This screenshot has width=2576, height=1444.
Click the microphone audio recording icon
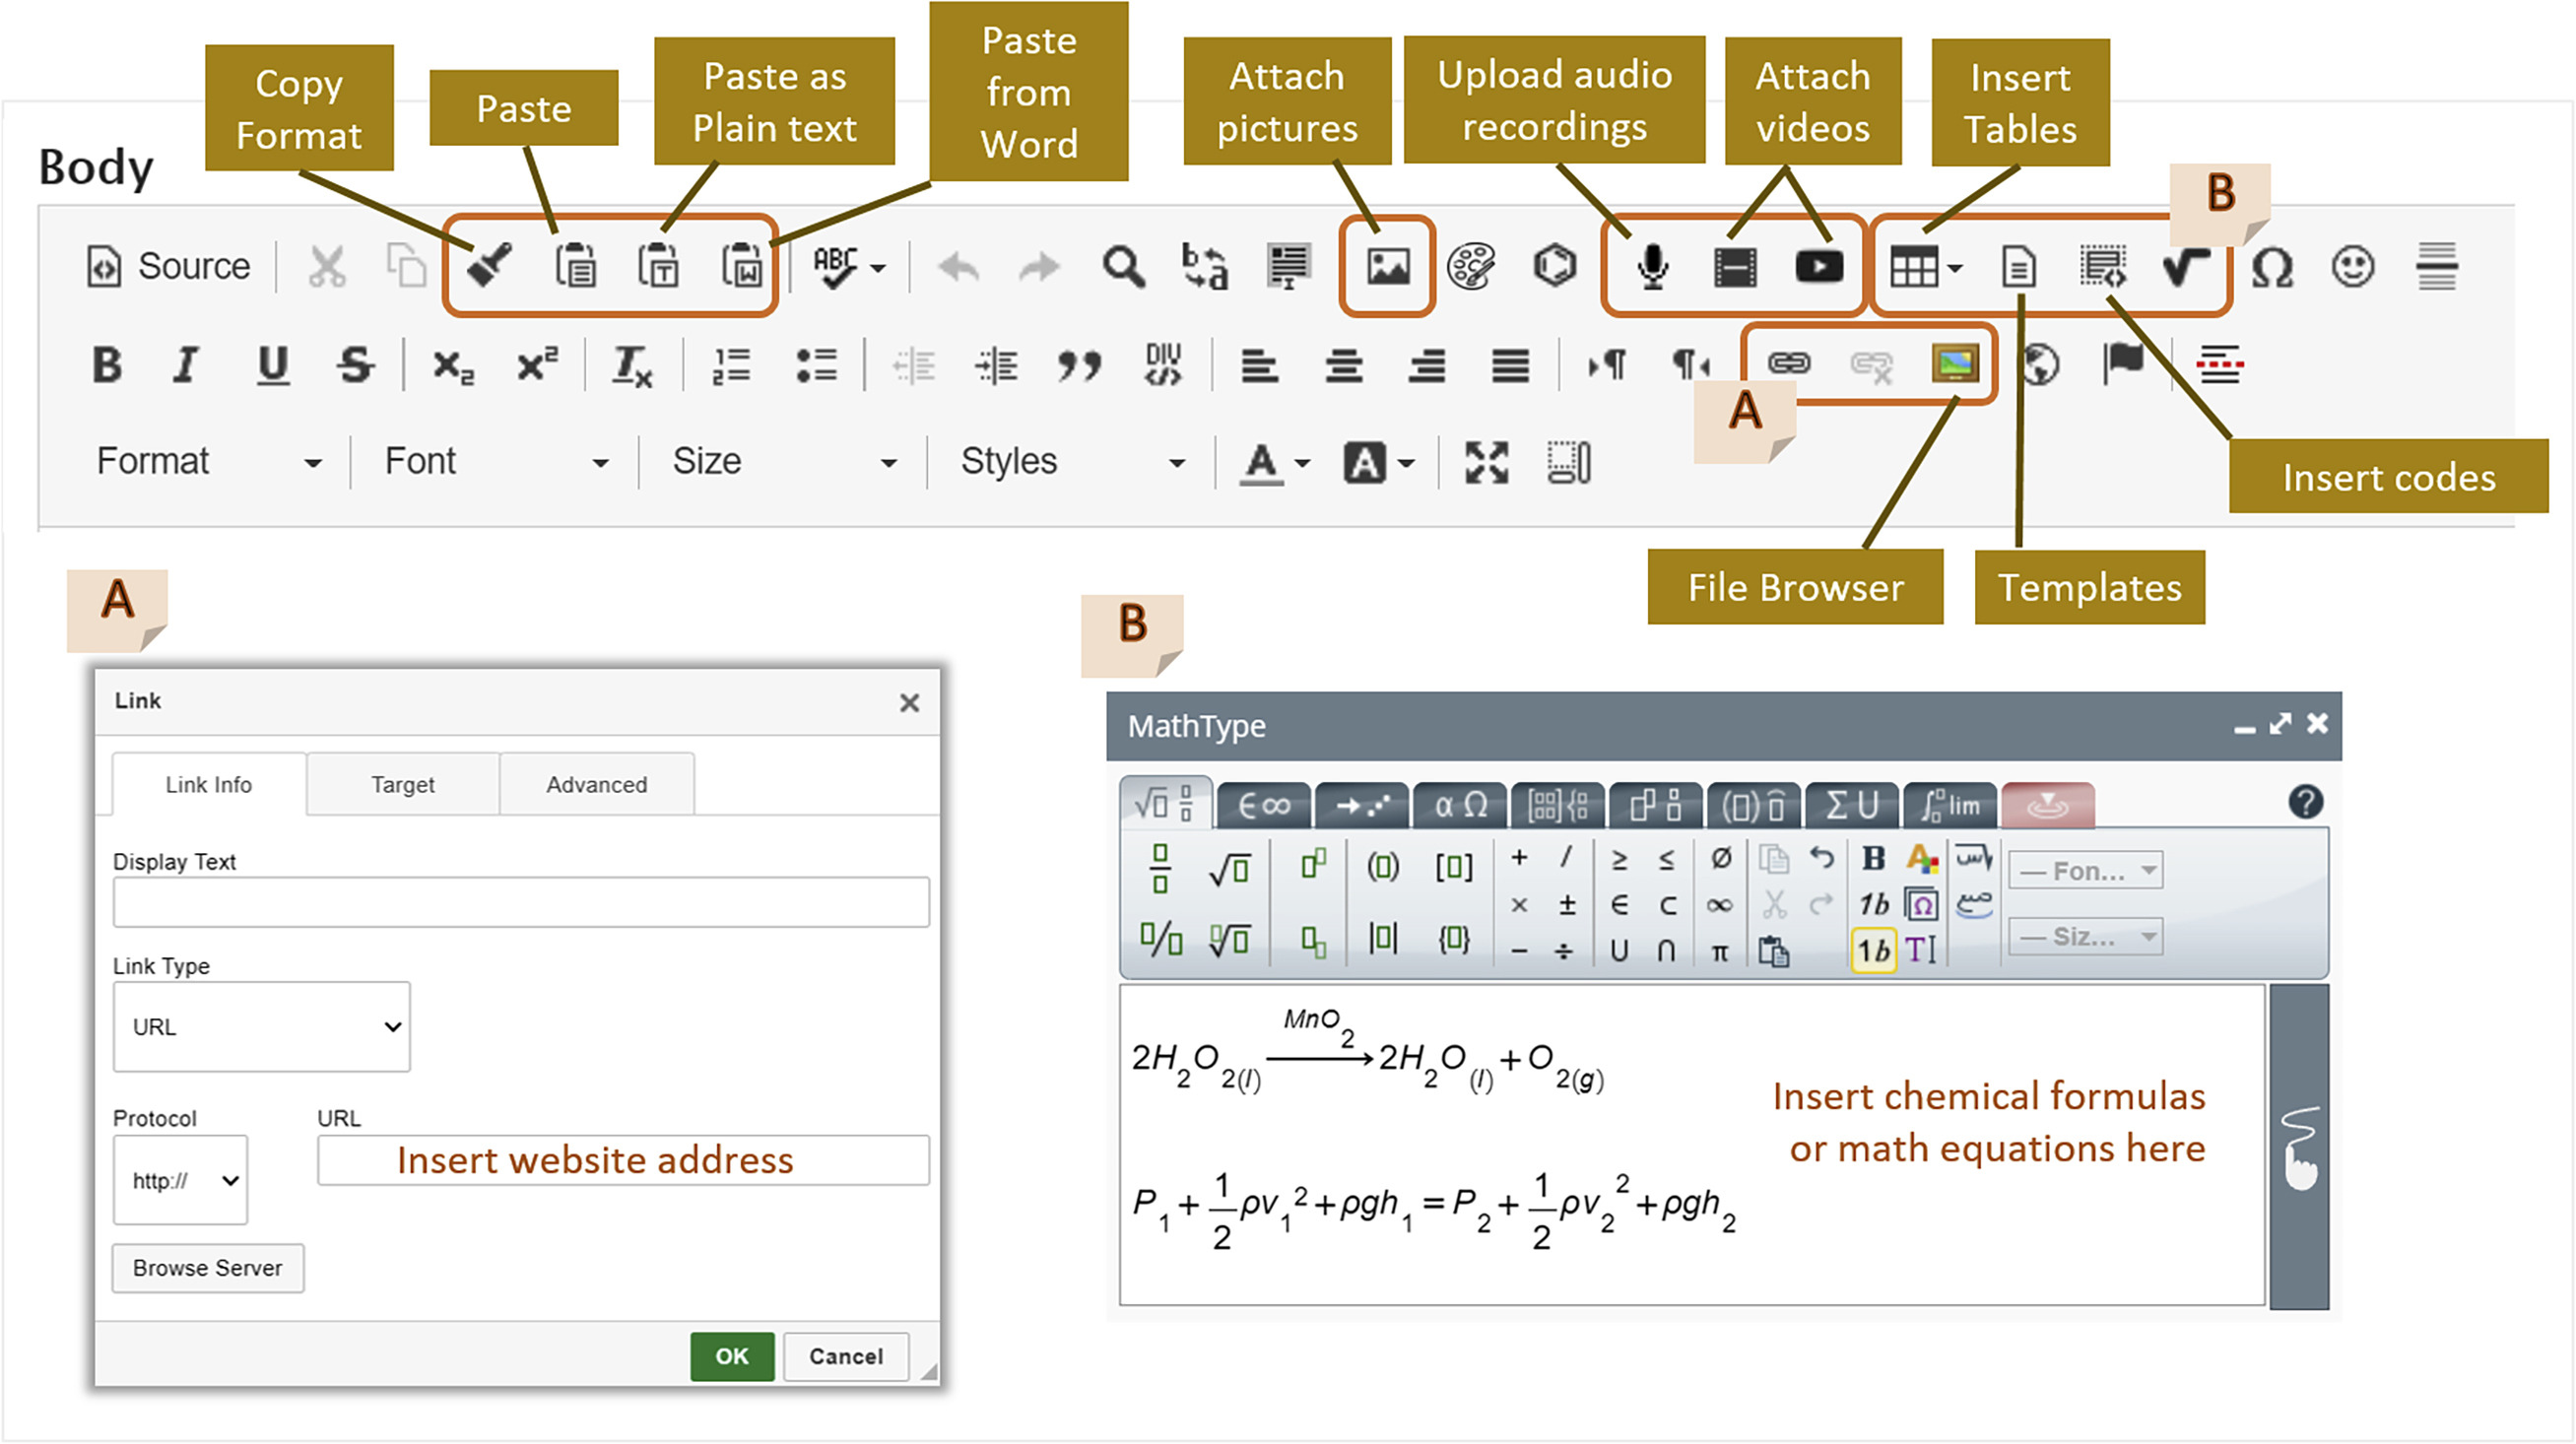[x=1653, y=267]
